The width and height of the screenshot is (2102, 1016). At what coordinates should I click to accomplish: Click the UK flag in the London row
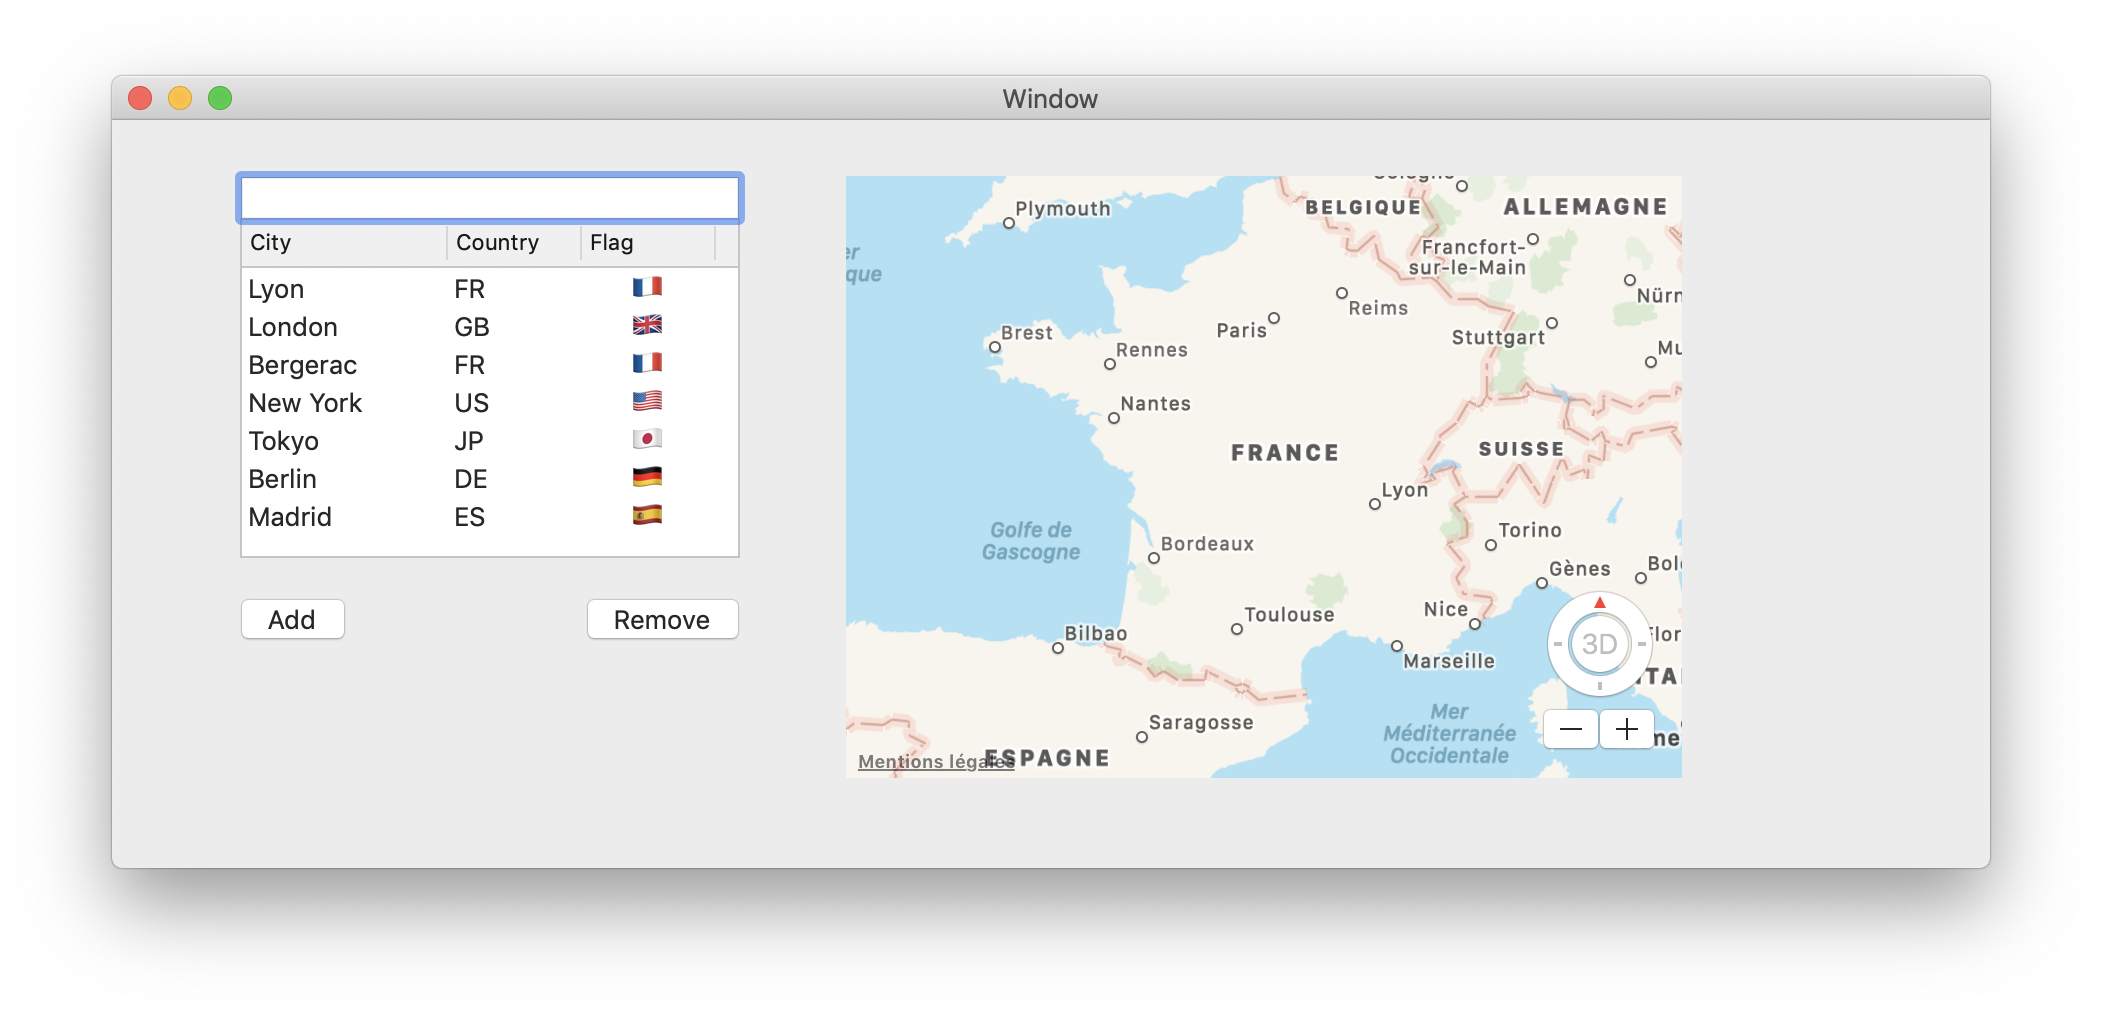(647, 325)
